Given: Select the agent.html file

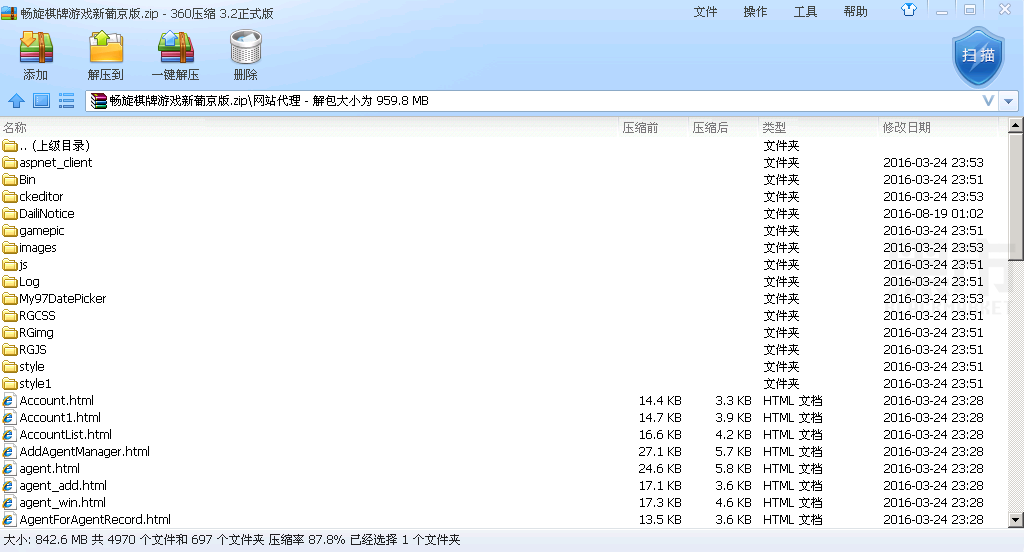Looking at the screenshot, I should point(503,468).
